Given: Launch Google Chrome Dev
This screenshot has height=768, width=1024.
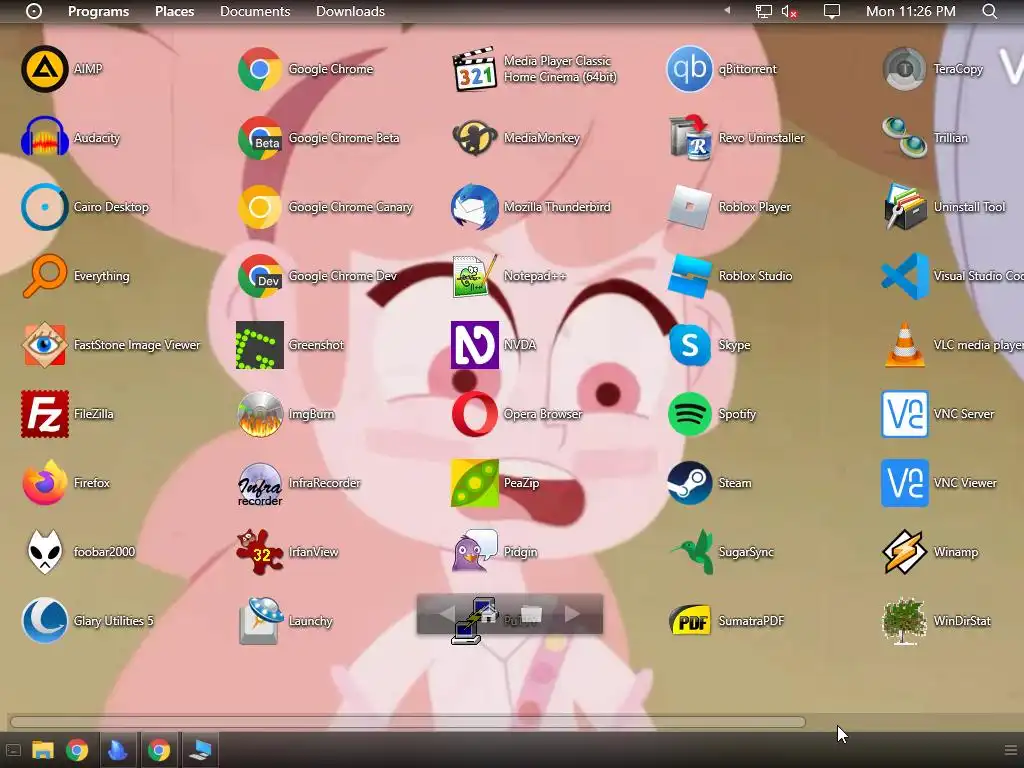Looking at the screenshot, I should coord(259,276).
